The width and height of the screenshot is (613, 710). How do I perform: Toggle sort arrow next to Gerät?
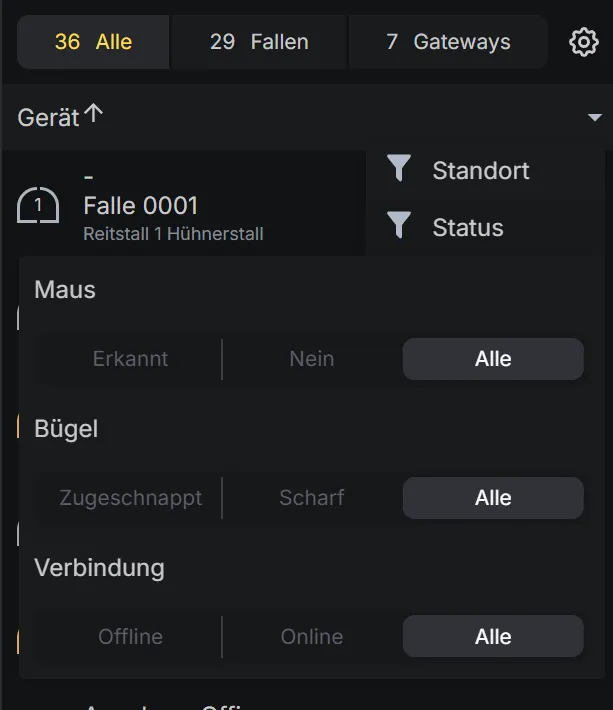(94, 115)
